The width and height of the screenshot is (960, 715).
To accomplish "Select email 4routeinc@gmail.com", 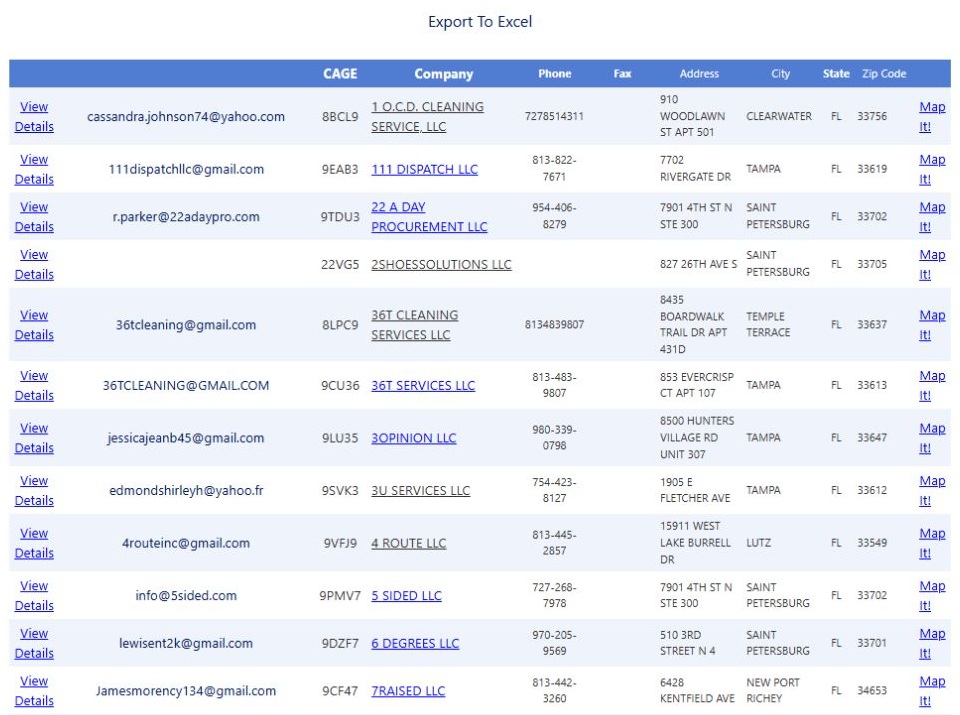I will coord(186,543).
